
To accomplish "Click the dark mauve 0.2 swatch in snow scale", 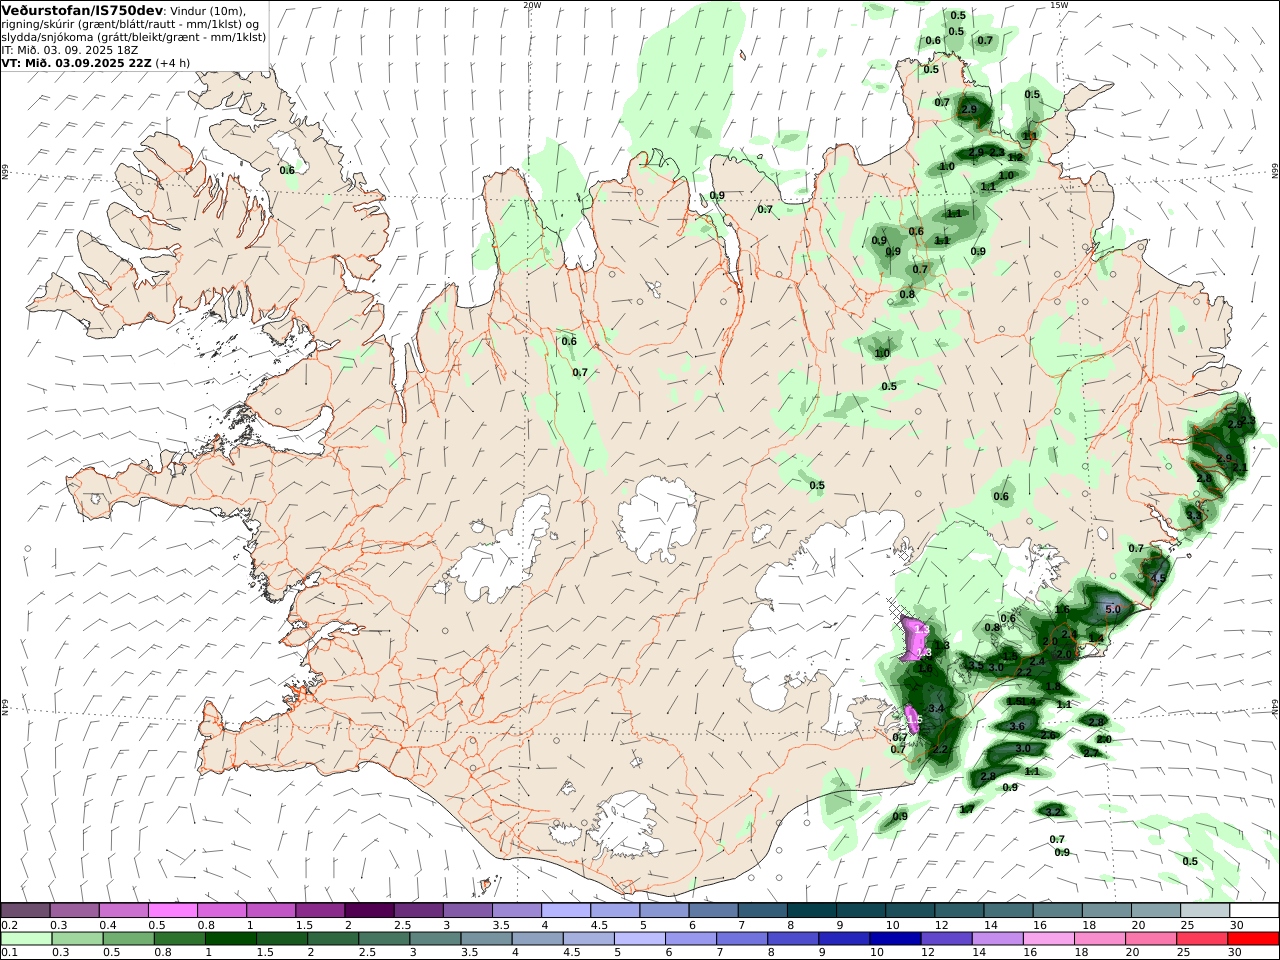I will point(26,910).
